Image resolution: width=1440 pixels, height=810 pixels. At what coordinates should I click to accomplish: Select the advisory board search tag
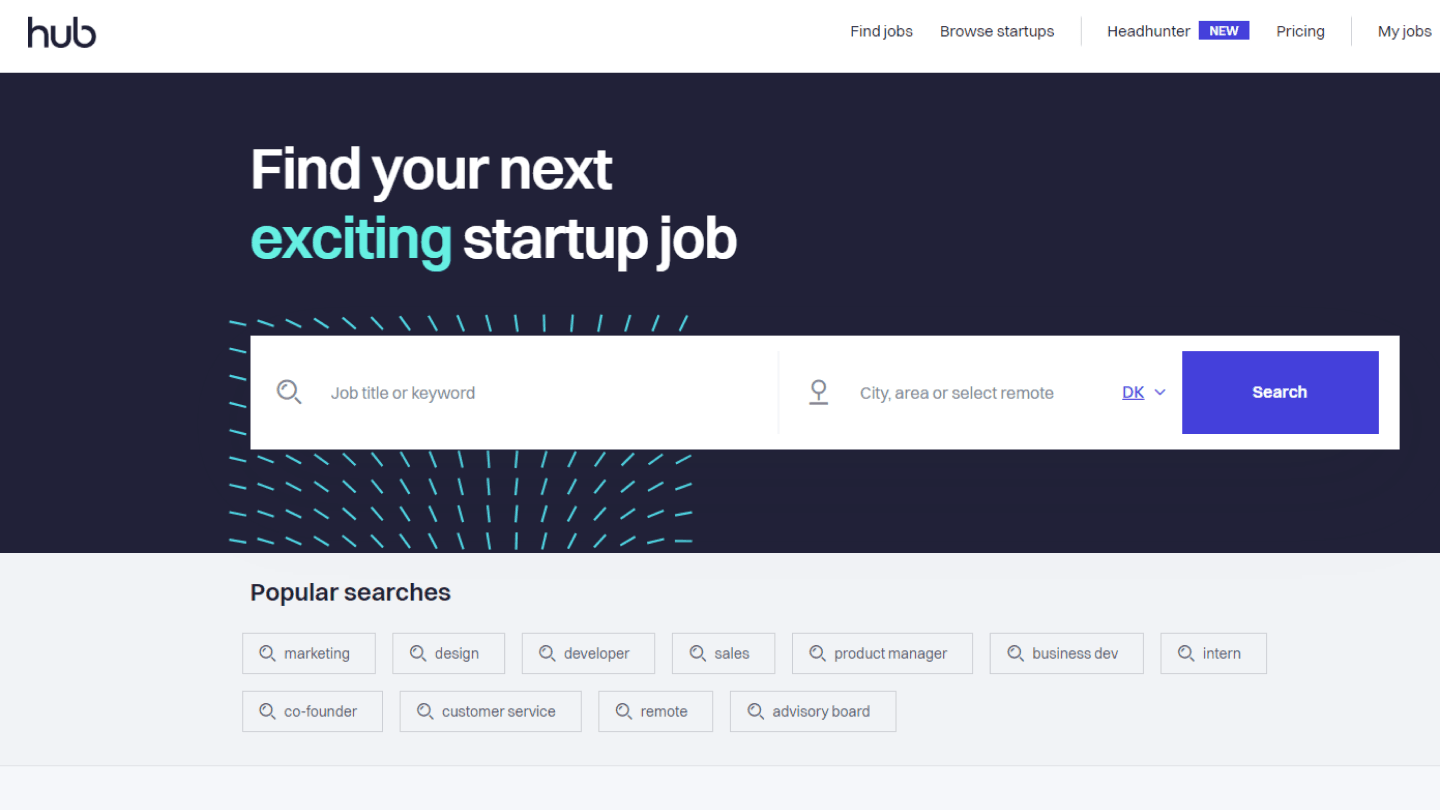pos(812,711)
